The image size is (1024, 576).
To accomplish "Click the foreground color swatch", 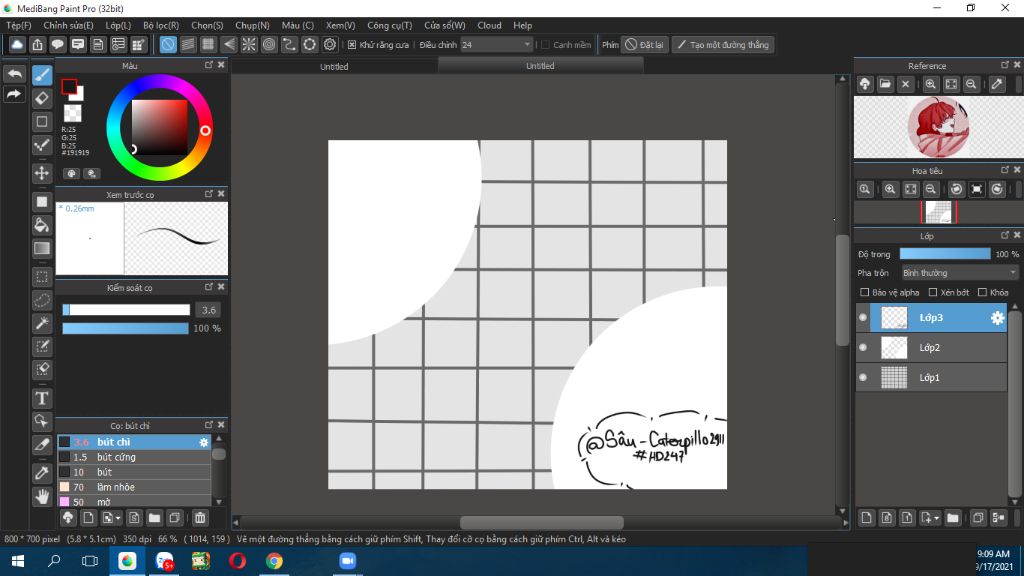I will pos(69,86).
